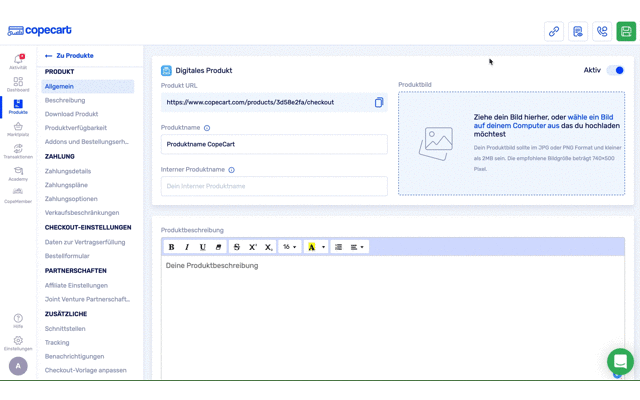Open Aktivität notifications in sidebar
The width and height of the screenshot is (640, 400).
click(x=18, y=62)
